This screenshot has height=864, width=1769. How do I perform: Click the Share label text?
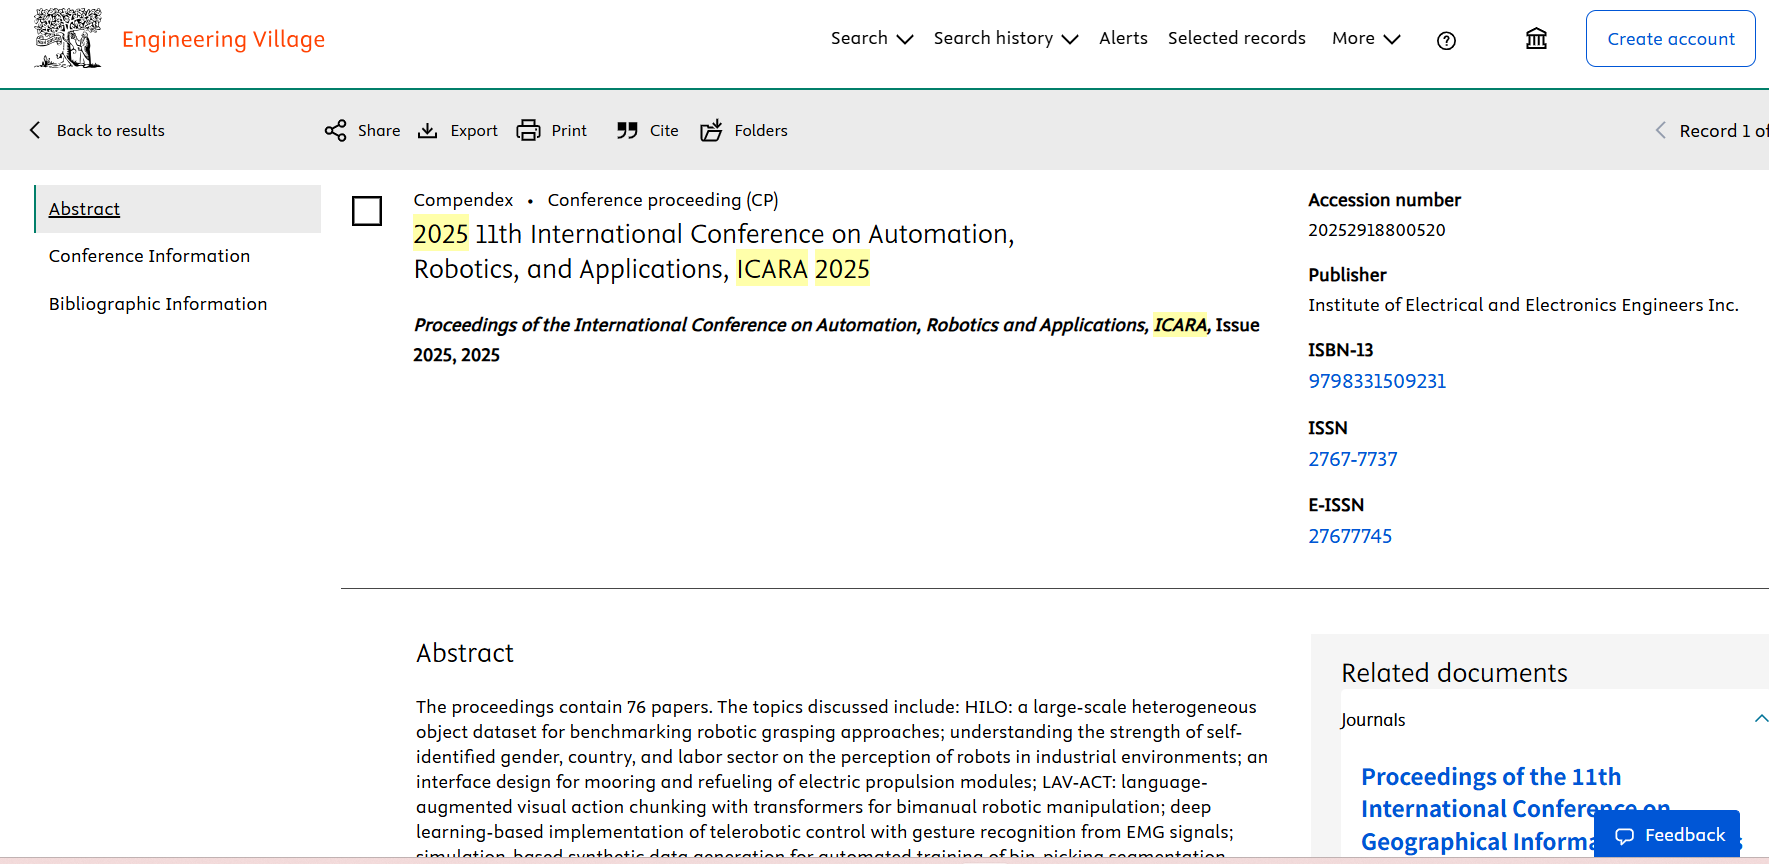click(379, 130)
